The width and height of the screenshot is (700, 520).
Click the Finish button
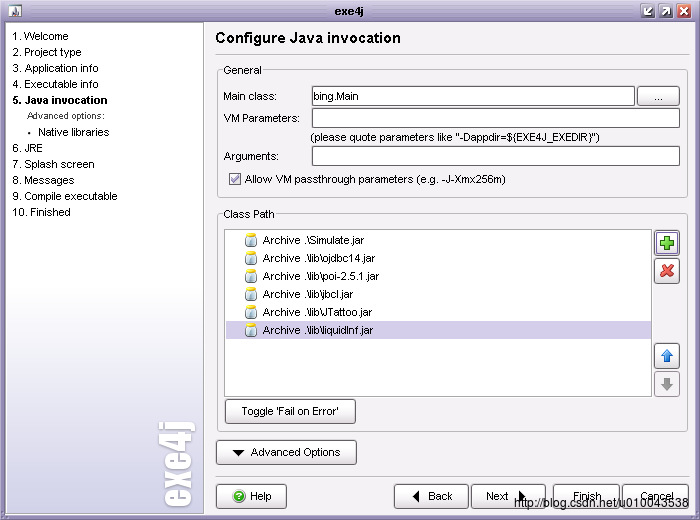pos(586,496)
